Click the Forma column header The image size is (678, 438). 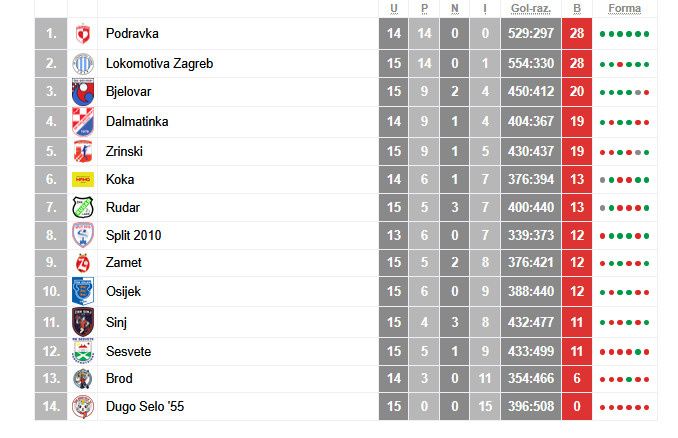pyautogui.click(x=625, y=9)
